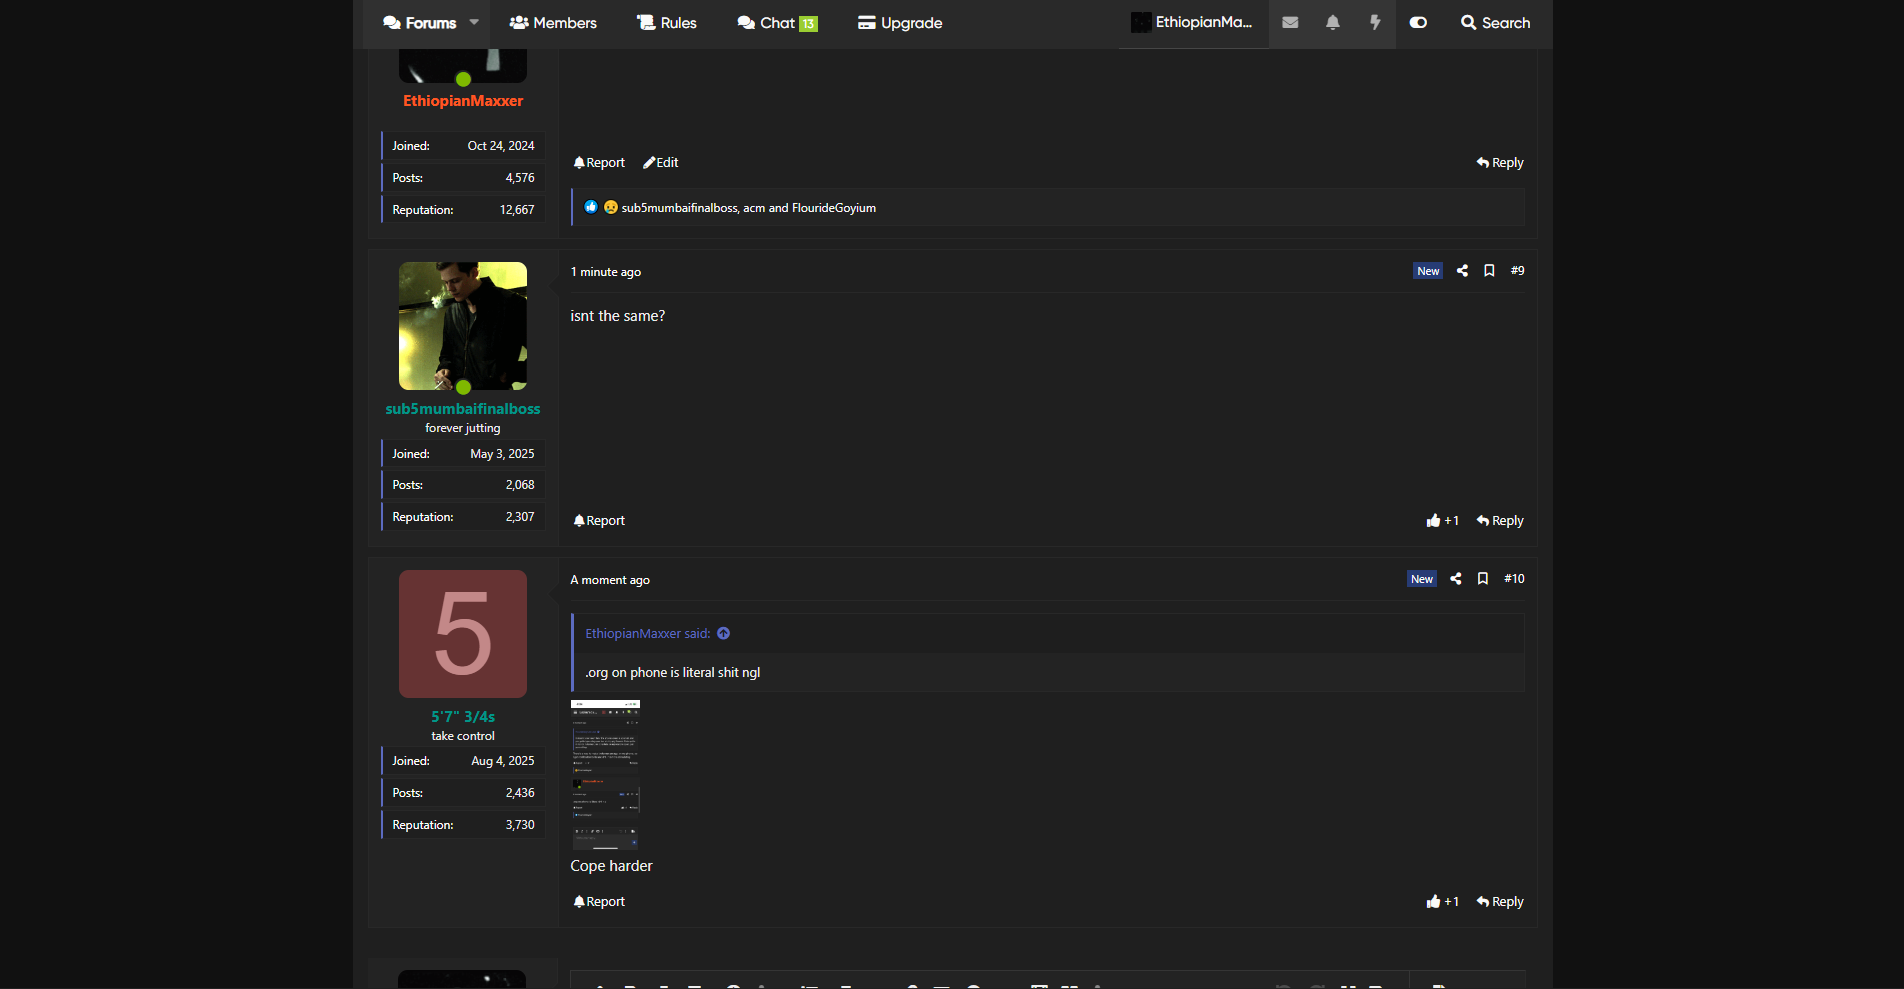Open the notifications bell icon
1904x989 pixels.
(1332, 23)
